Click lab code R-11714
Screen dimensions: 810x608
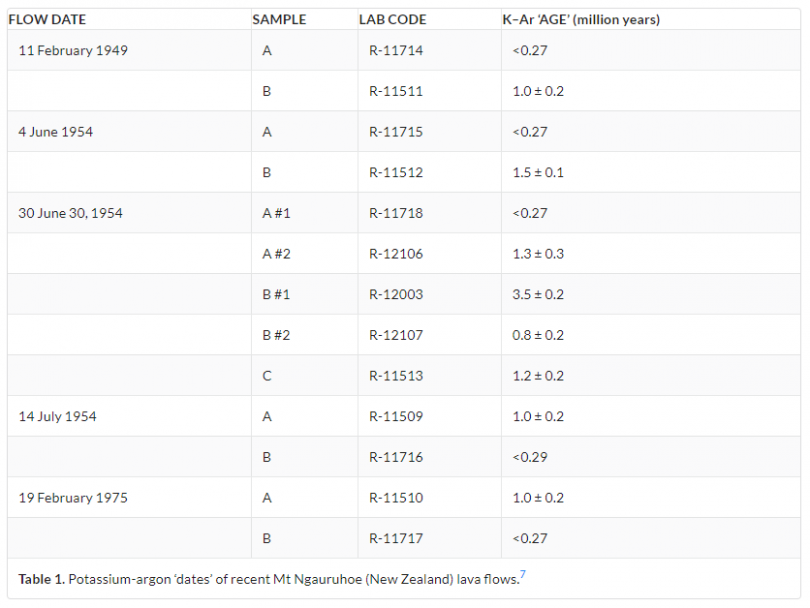point(396,50)
